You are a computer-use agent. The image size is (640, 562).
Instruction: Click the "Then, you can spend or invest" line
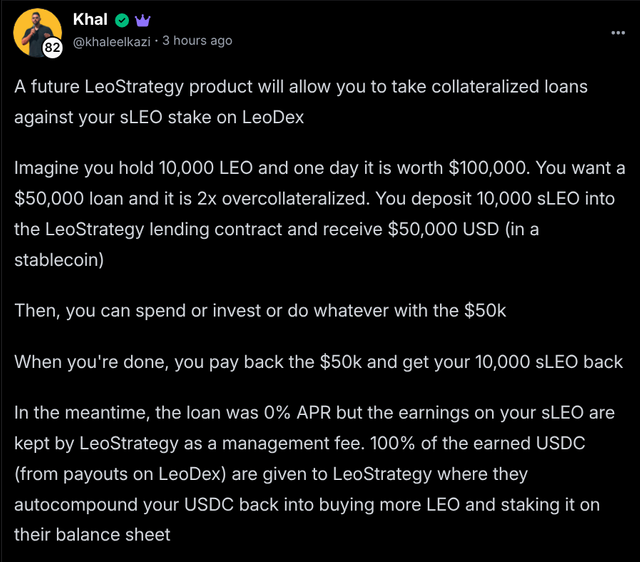[x=260, y=311]
